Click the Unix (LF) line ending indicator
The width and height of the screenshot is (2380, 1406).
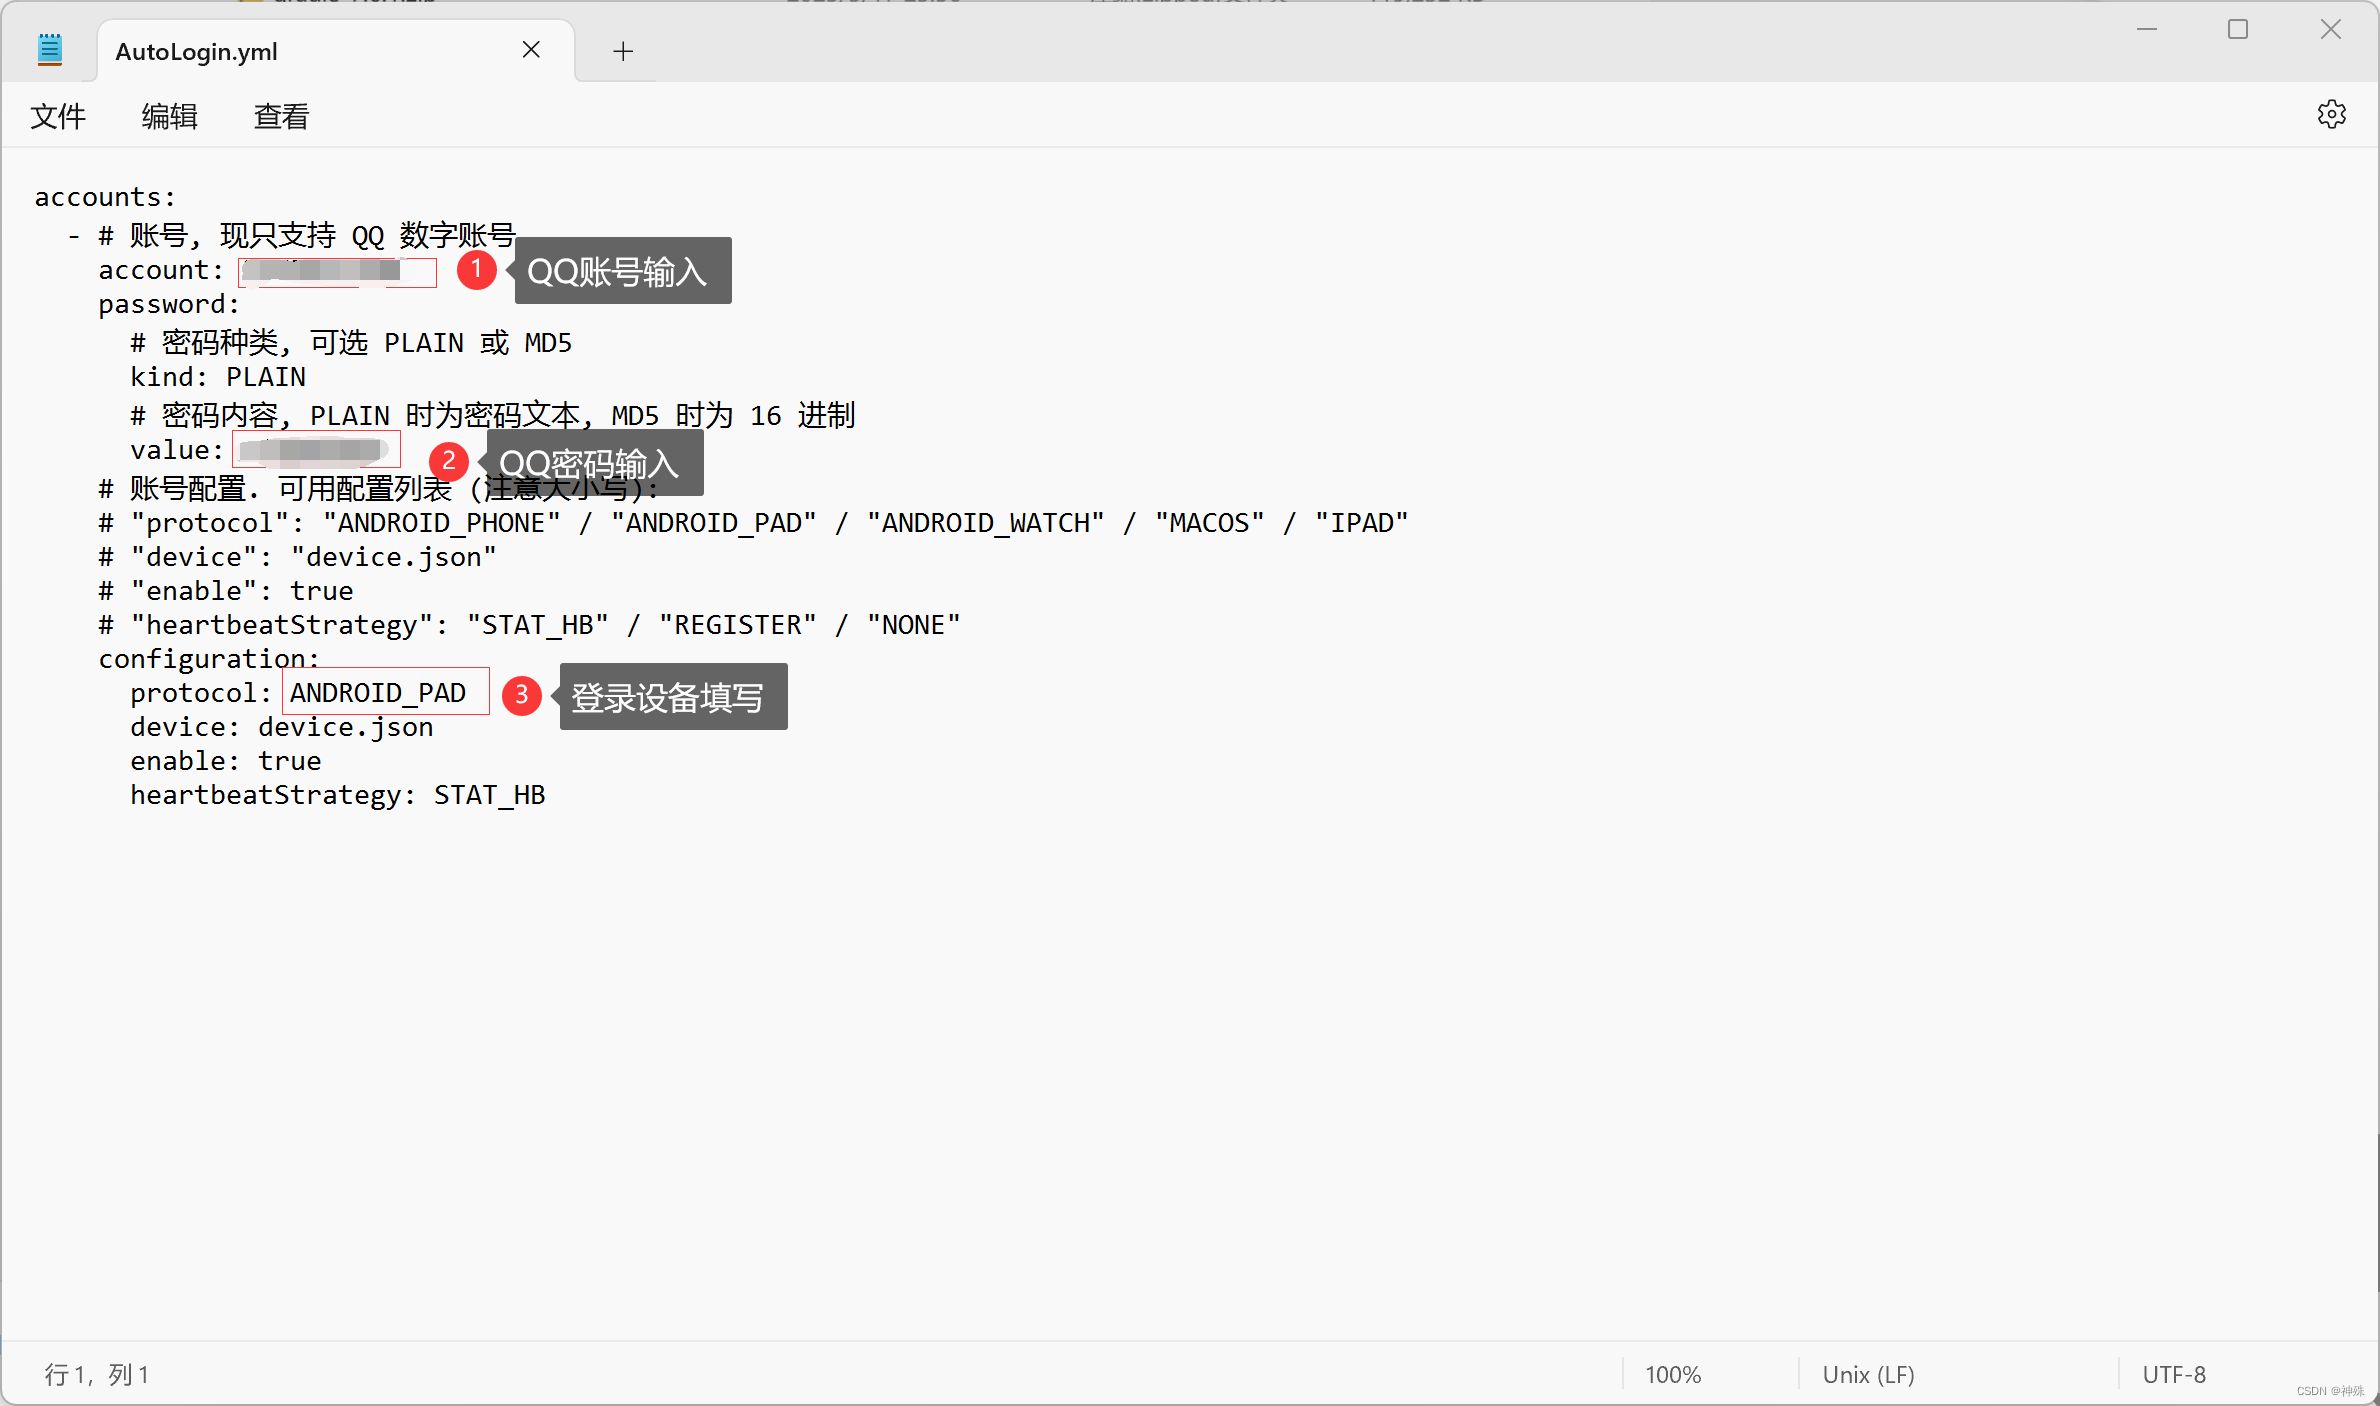tap(1868, 1374)
